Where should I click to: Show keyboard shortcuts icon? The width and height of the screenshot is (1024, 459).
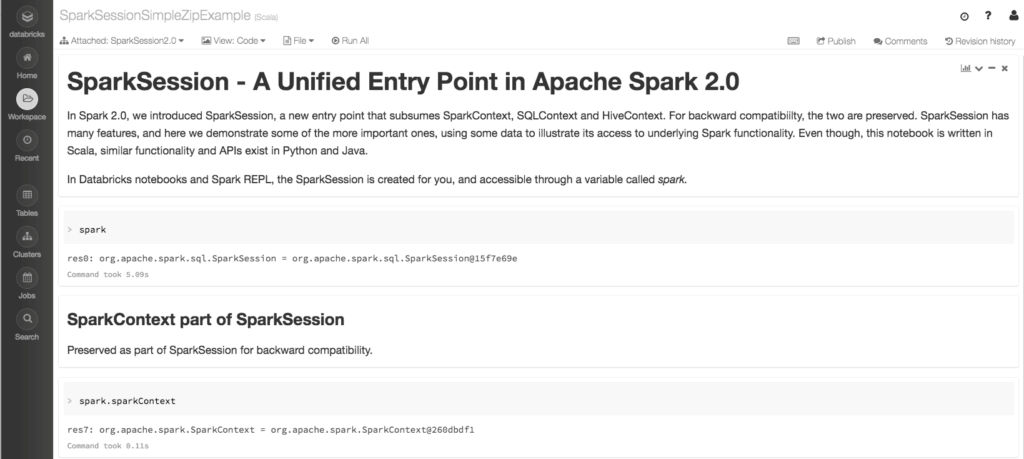[793, 41]
